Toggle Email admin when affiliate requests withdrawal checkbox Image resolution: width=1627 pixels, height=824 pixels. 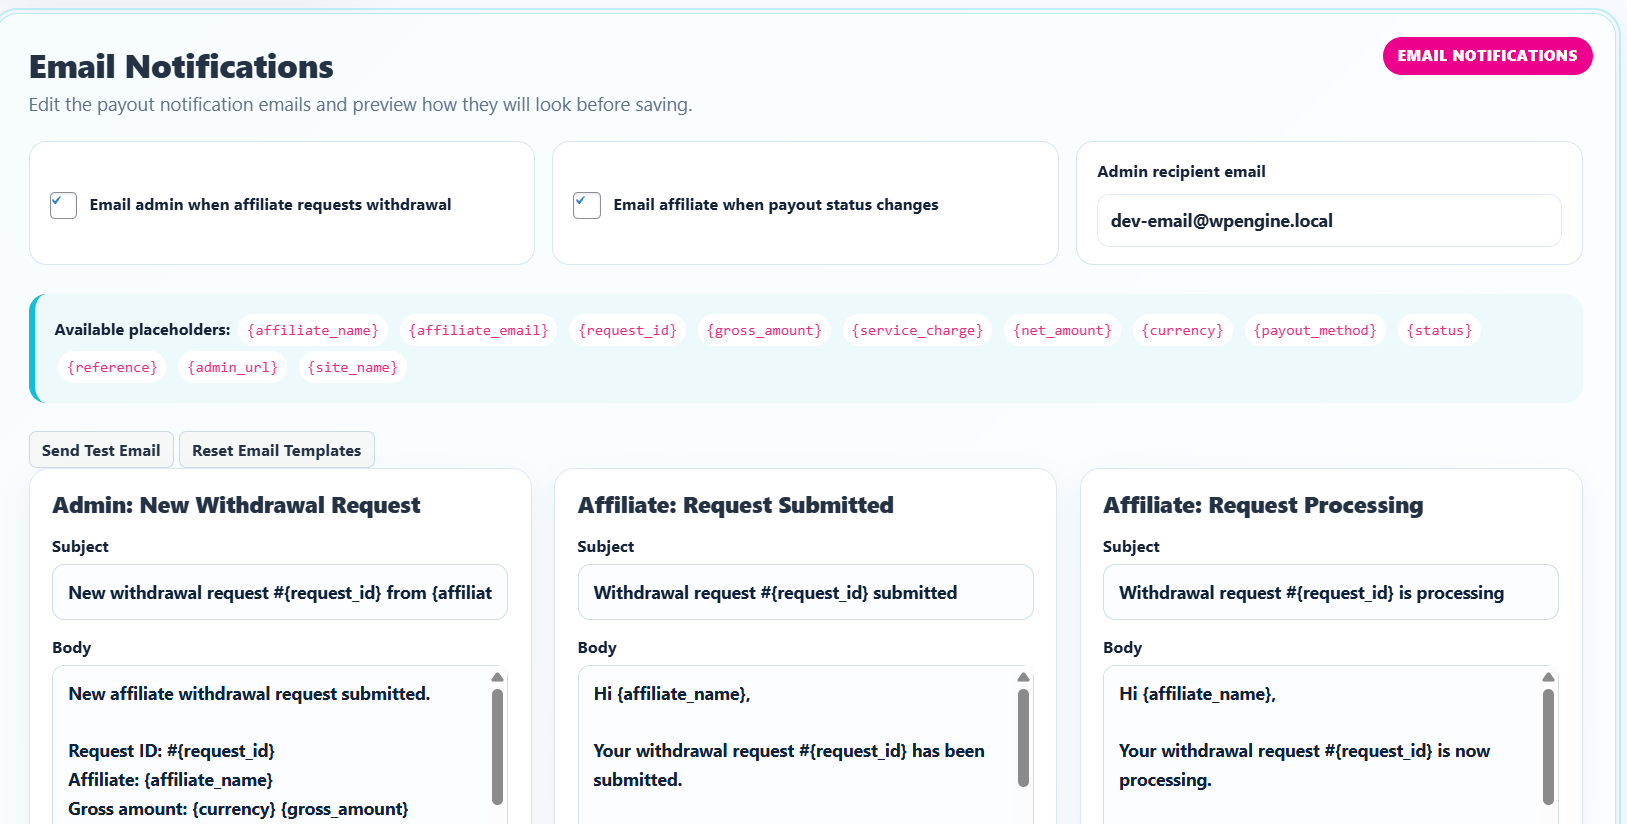click(64, 205)
